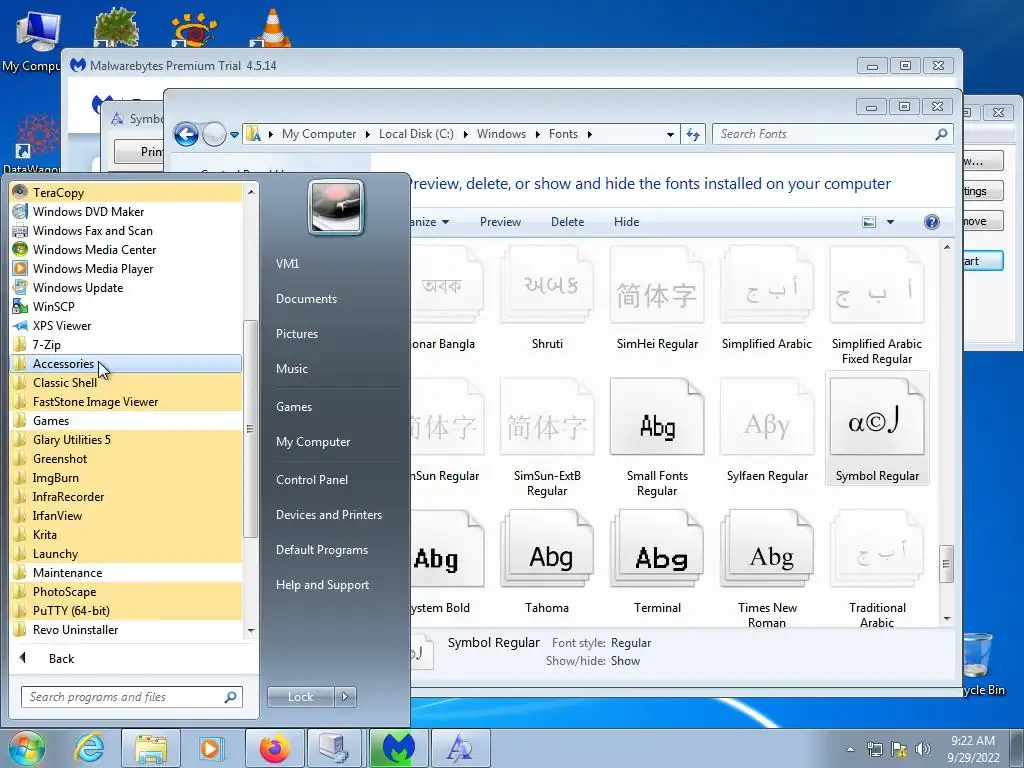The height and width of the screenshot is (768, 1024).
Task: Focus the Search Fonts field
Action: [833, 134]
